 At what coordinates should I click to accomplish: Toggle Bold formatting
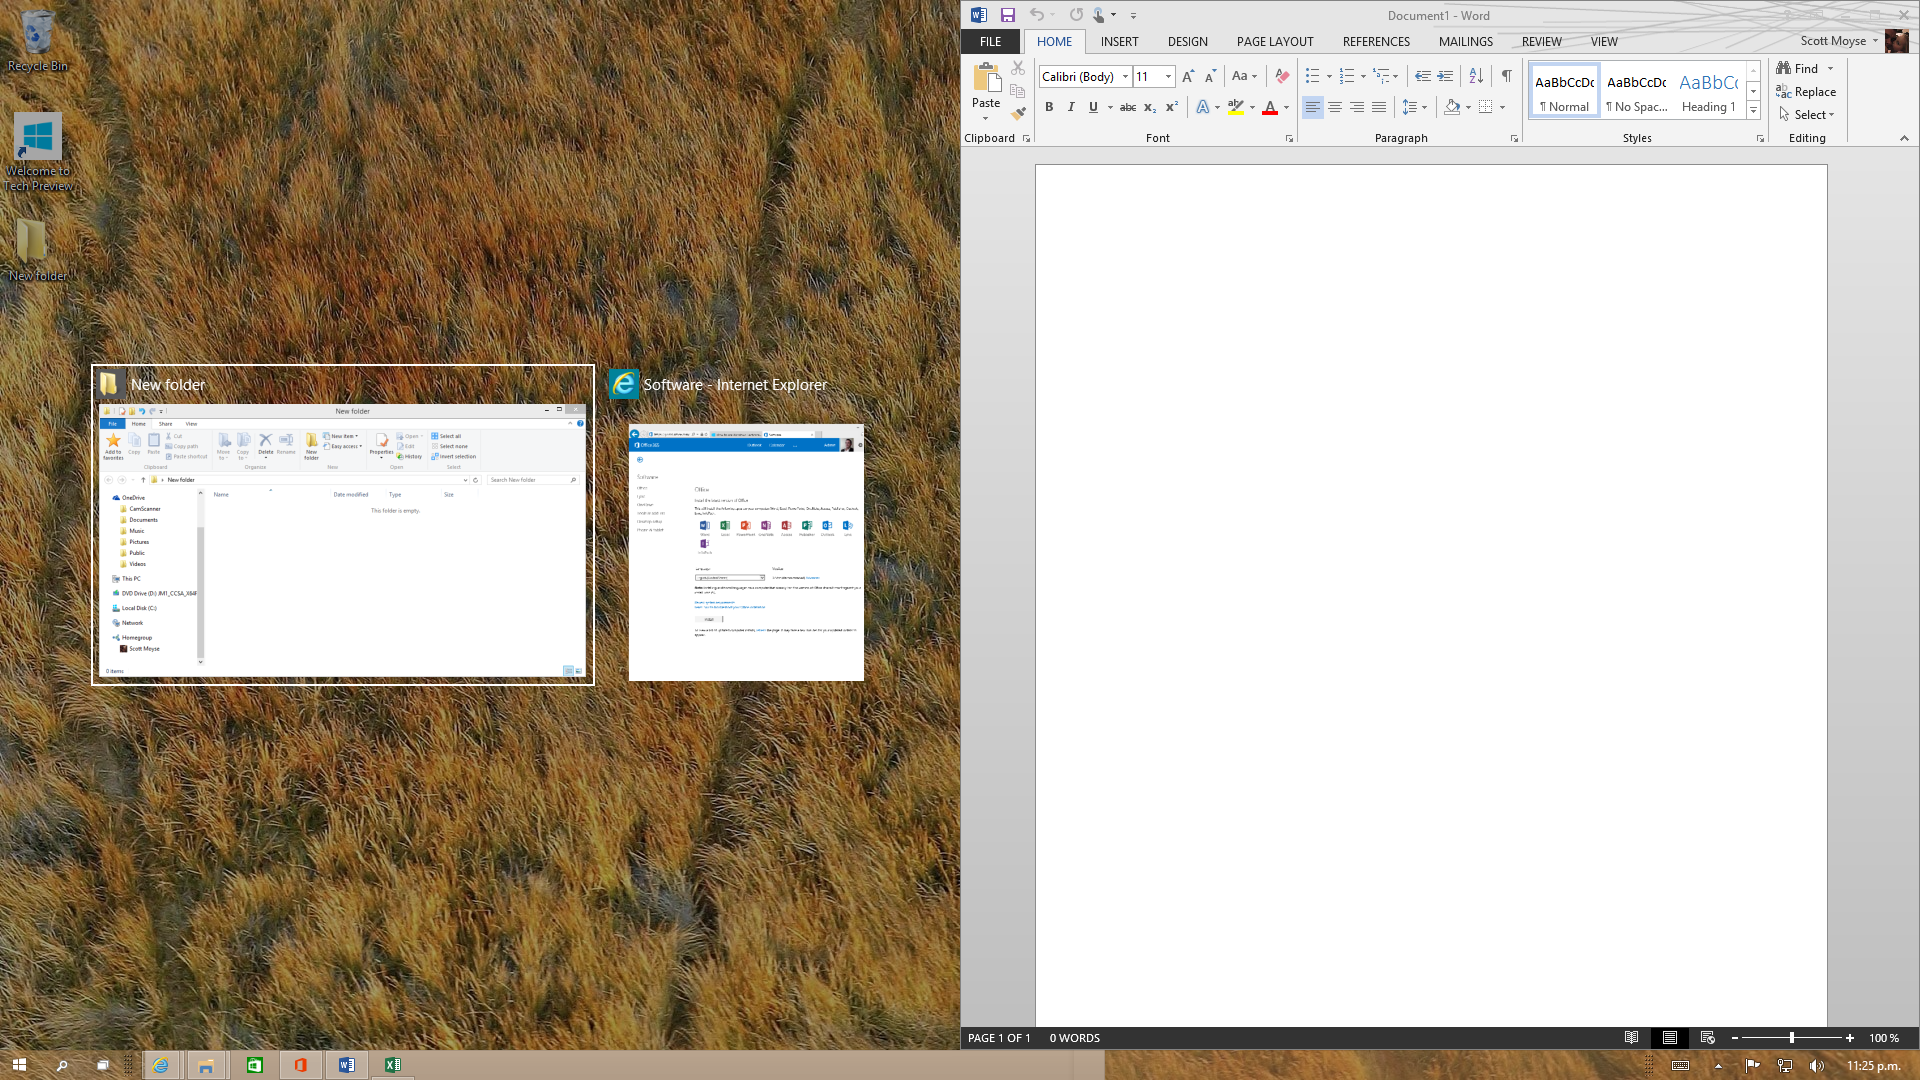pyautogui.click(x=1049, y=107)
